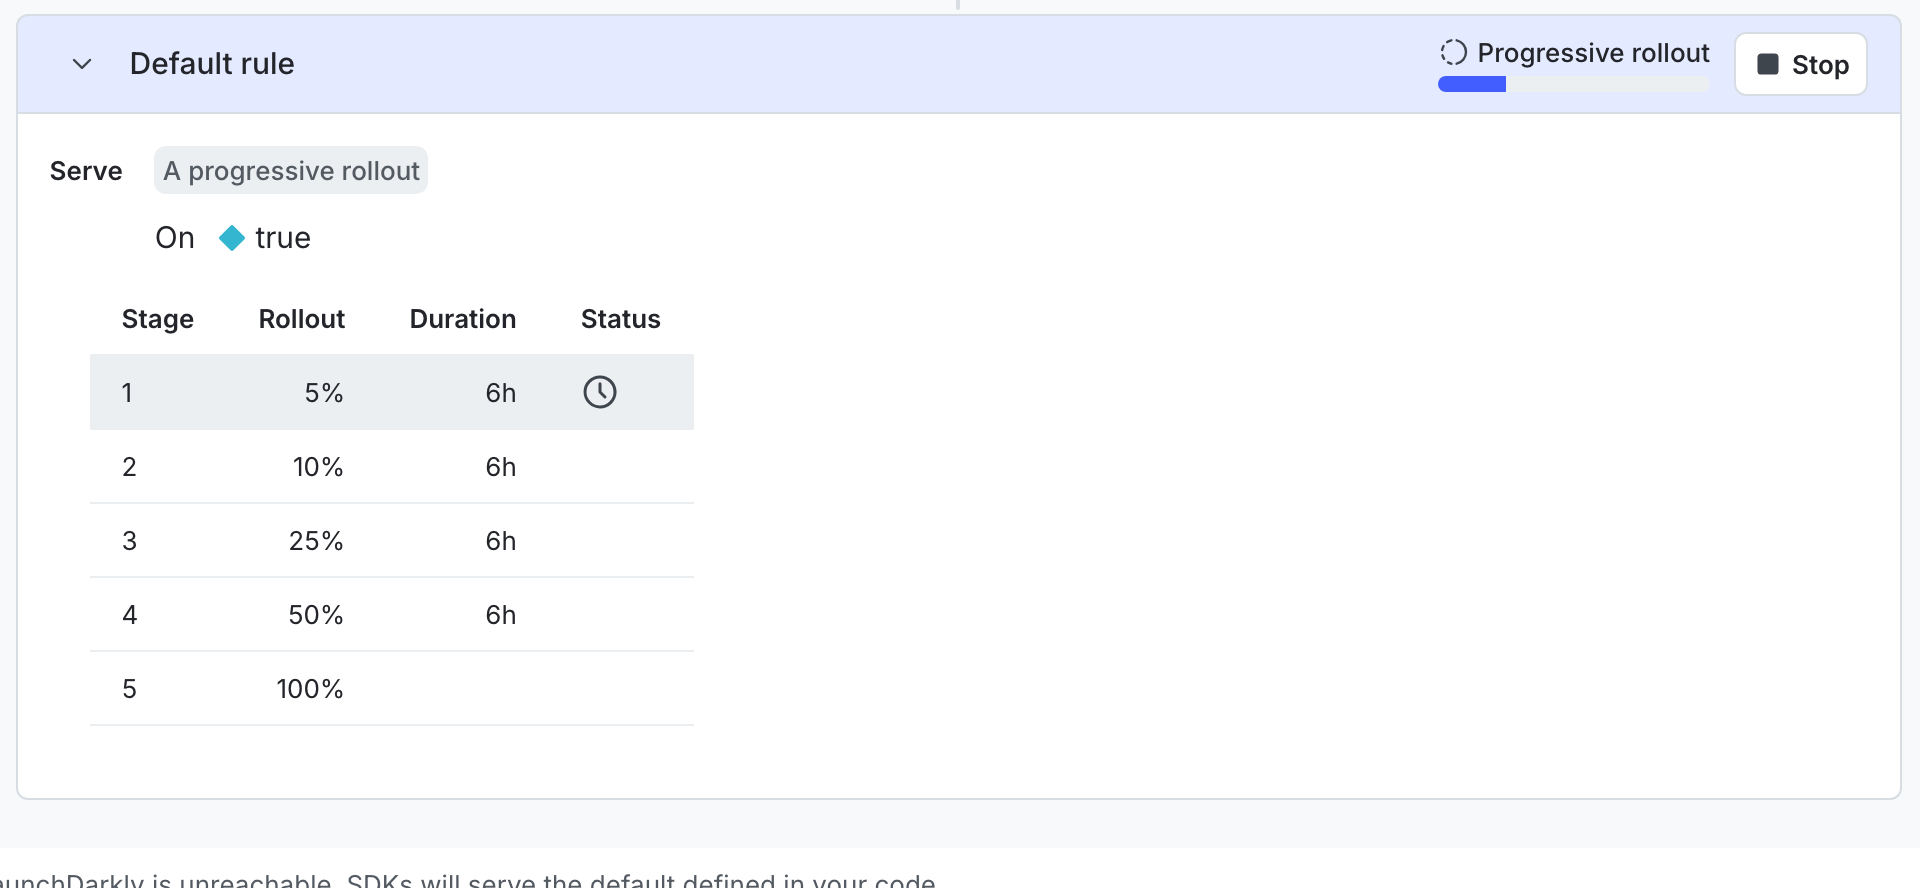Image resolution: width=1920 pixels, height=888 pixels.
Task: Select stage 5 row with 100% rollout
Action: point(391,689)
